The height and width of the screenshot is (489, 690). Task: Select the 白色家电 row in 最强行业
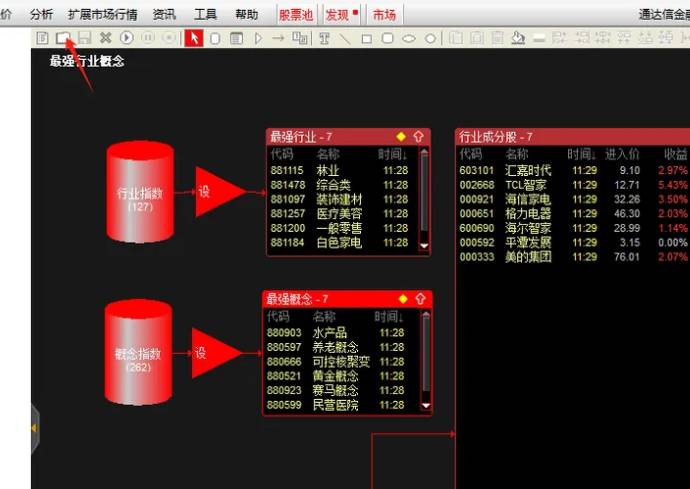(343, 243)
